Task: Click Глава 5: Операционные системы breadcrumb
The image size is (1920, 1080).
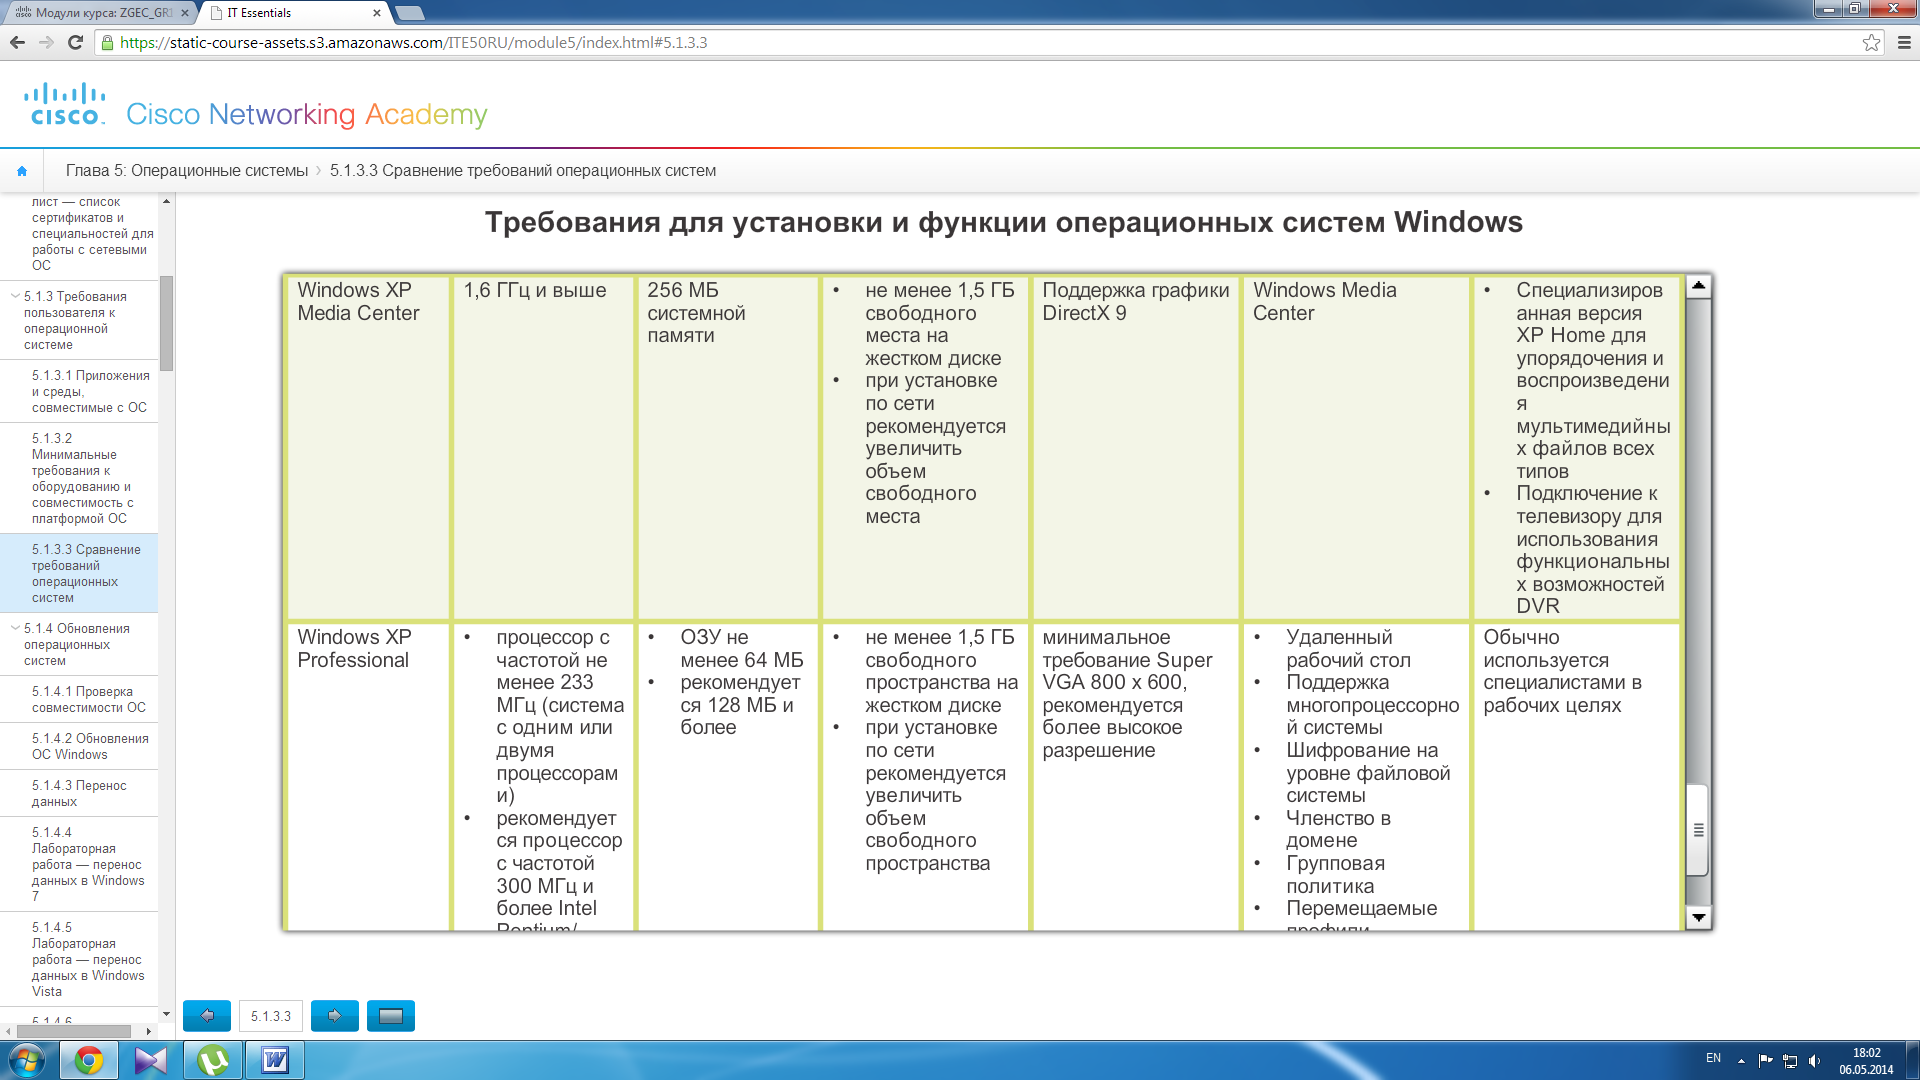Action: click(187, 171)
